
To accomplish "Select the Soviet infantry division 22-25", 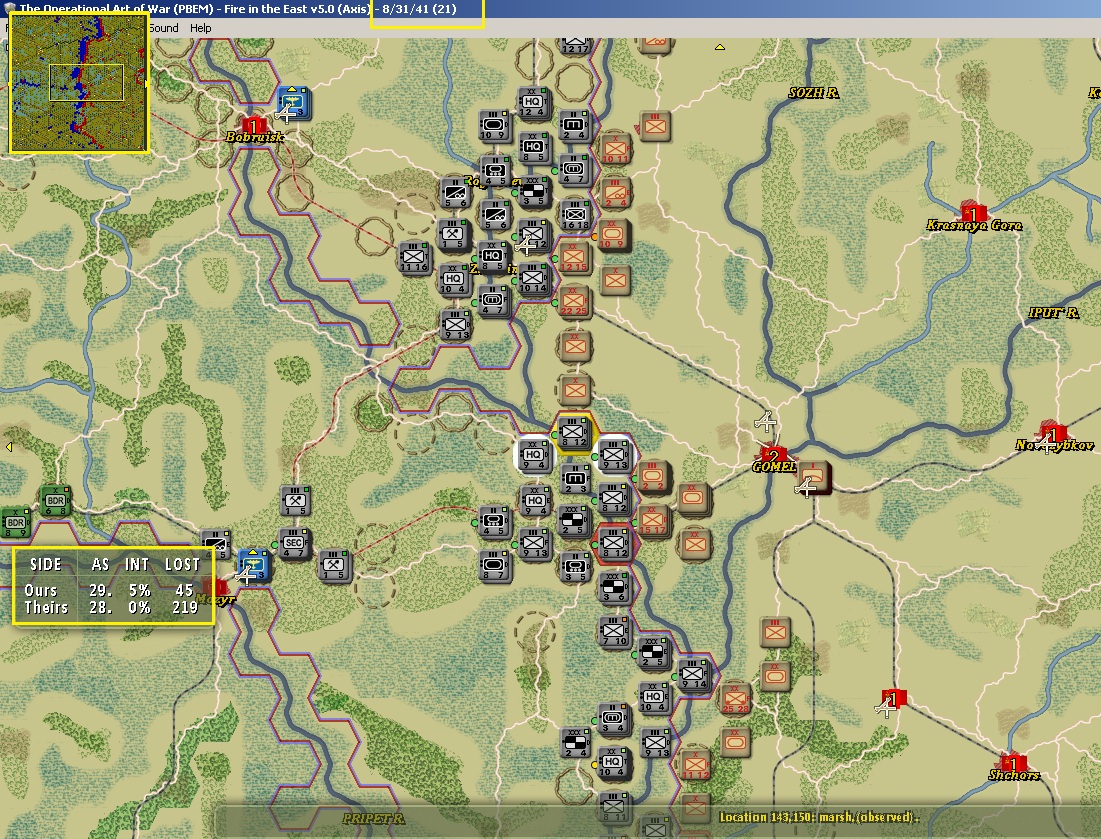I will [x=574, y=301].
